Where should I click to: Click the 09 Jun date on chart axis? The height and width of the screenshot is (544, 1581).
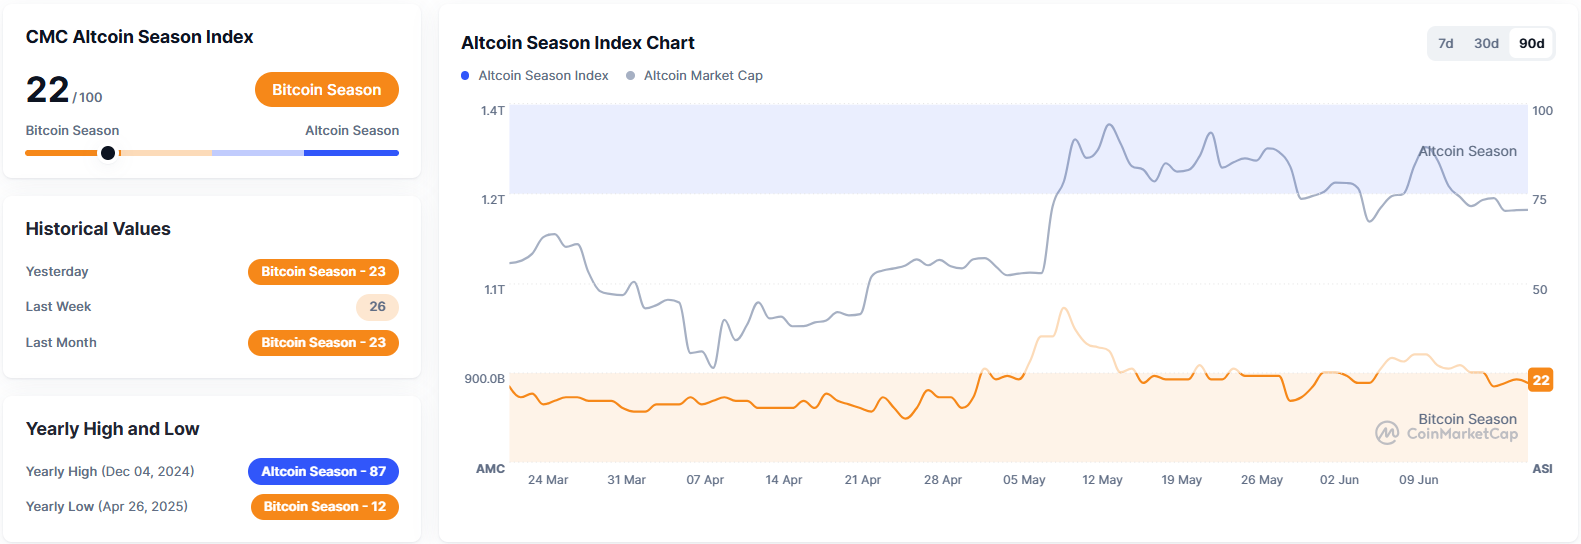[x=1418, y=480]
